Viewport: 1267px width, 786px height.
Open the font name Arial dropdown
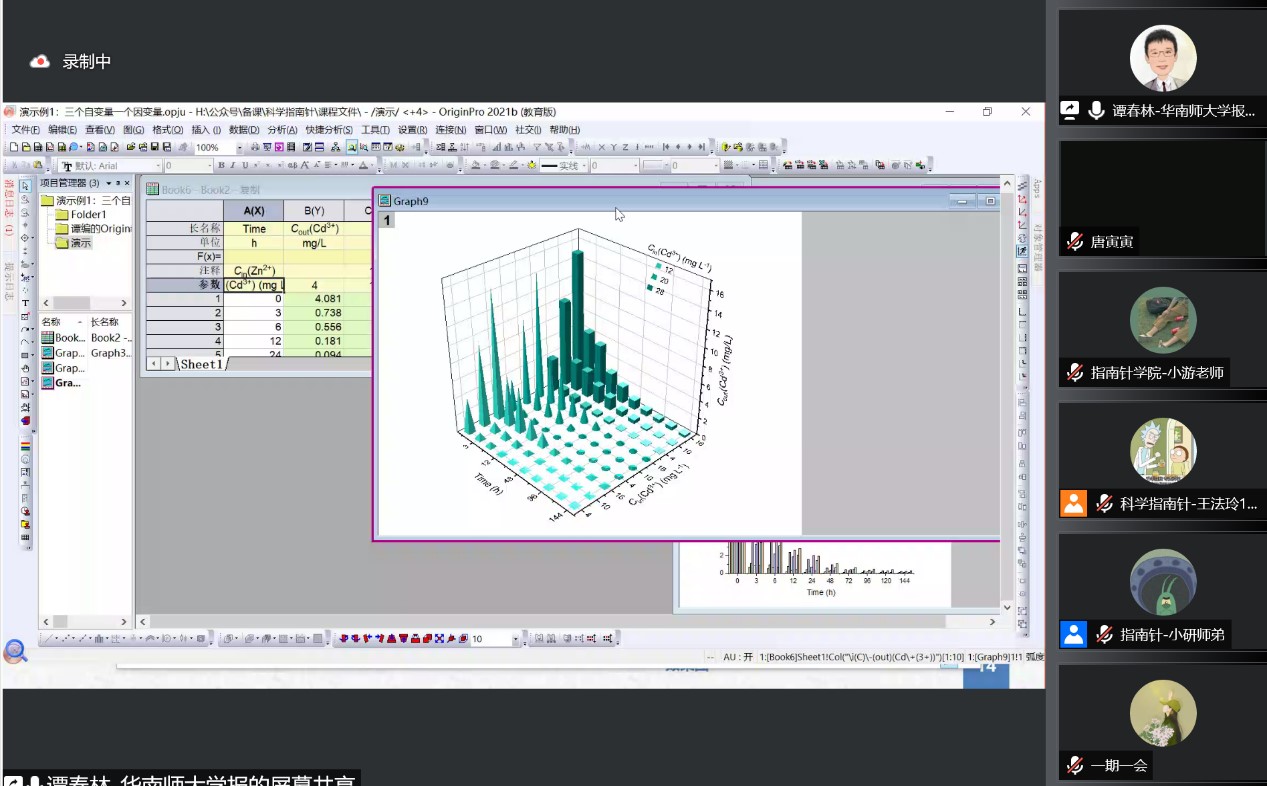158,166
